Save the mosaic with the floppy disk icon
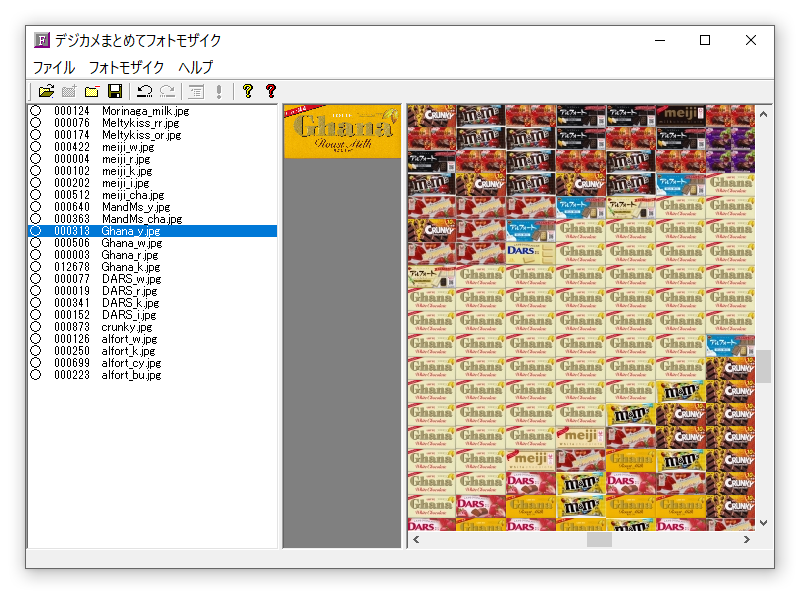The width and height of the screenshot is (800, 600). pyautogui.click(x=115, y=91)
